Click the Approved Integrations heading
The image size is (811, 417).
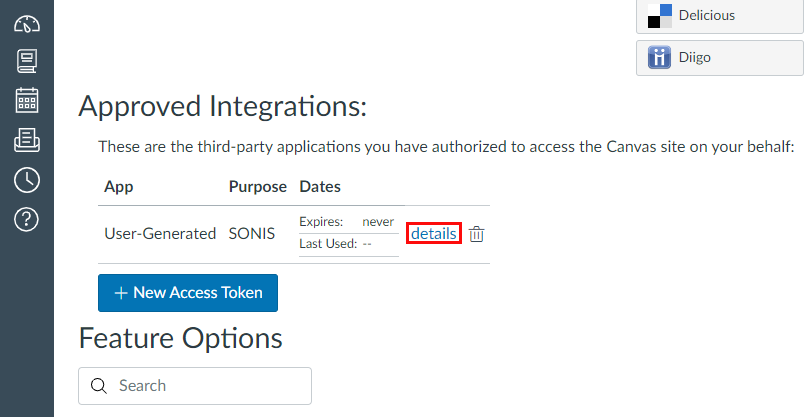tap(223, 106)
